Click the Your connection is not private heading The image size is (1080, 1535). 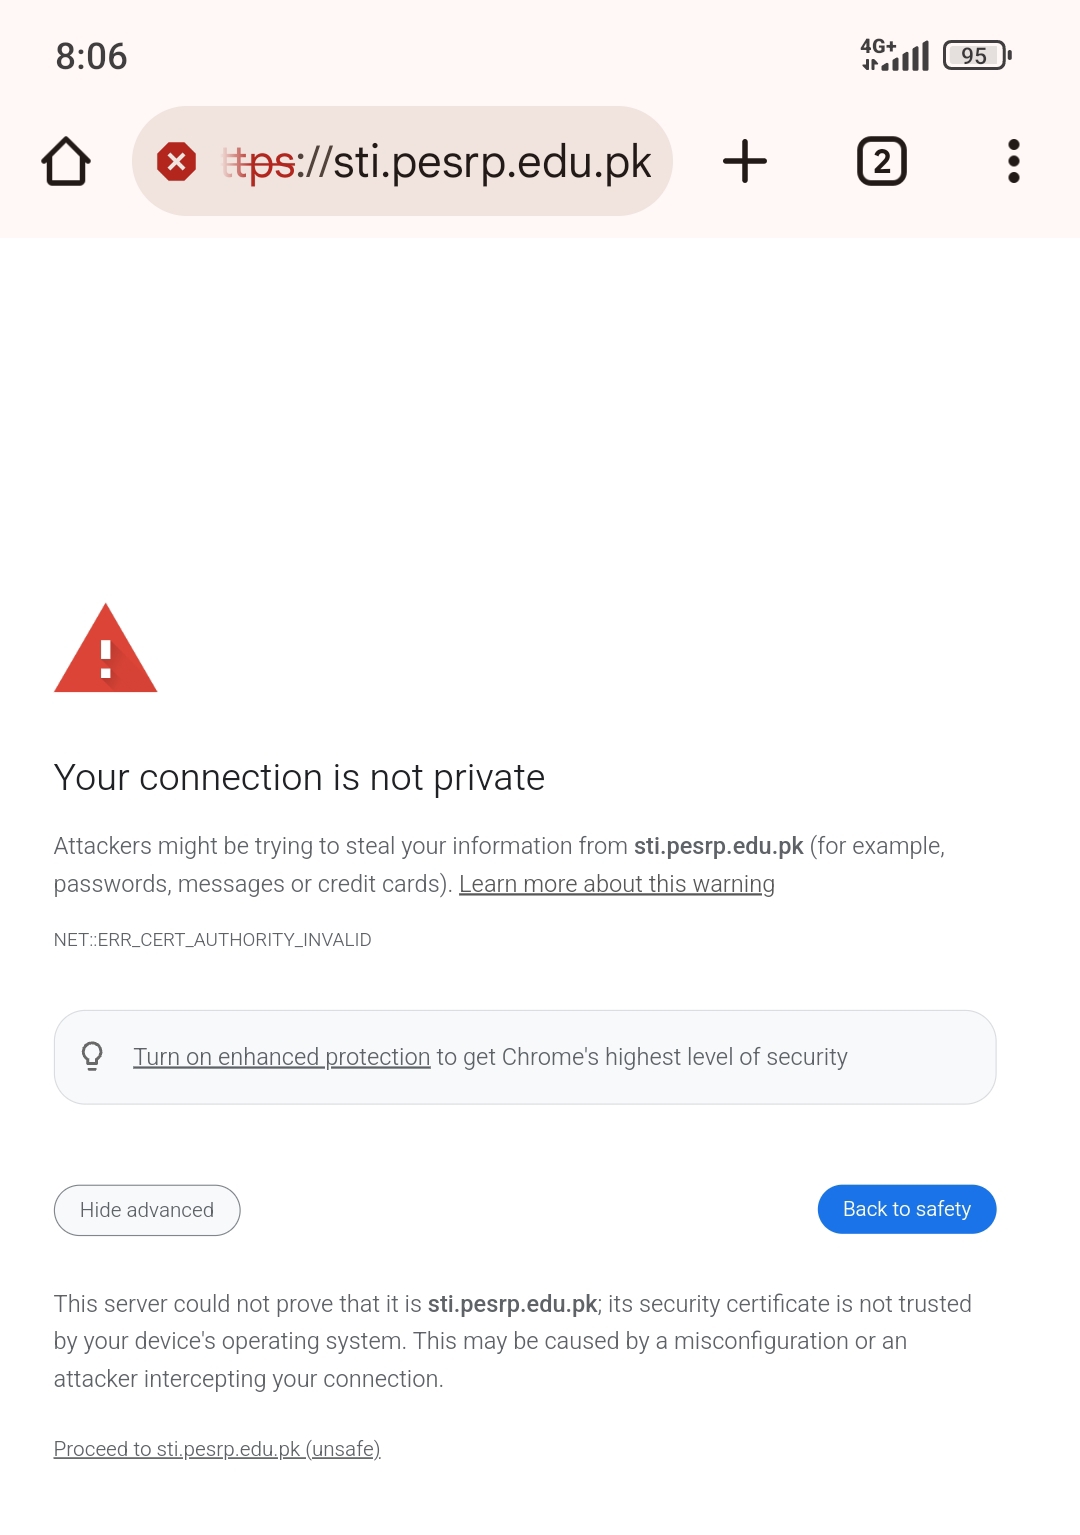coord(299,777)
